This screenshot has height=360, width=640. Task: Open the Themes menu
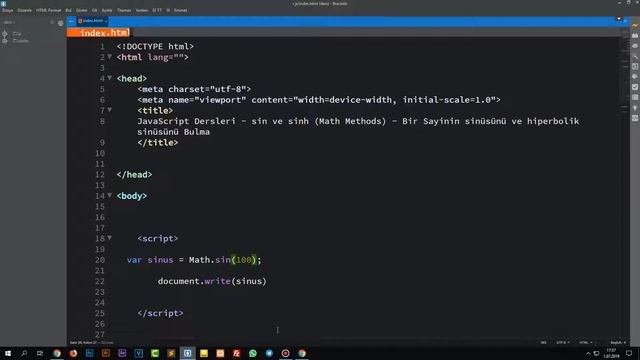[x=124, y=10]
